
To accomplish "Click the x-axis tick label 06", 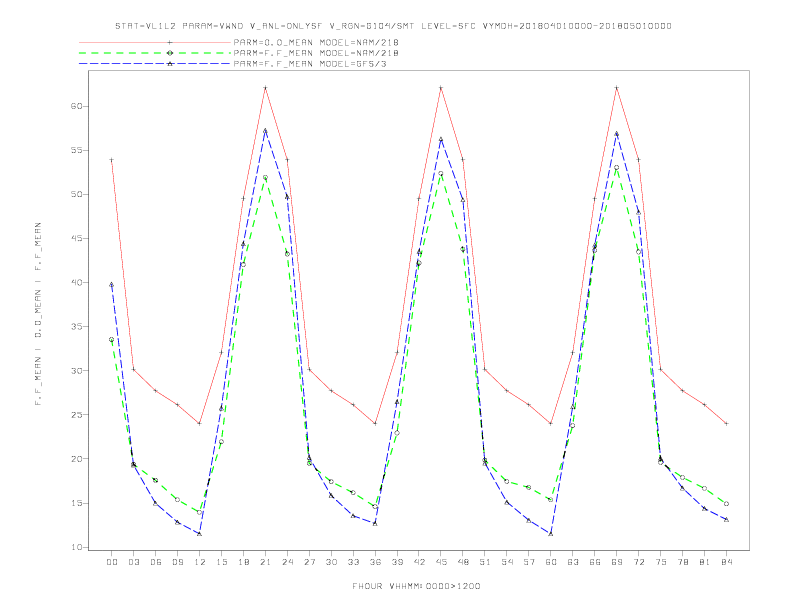I will (x=156, y=563).
